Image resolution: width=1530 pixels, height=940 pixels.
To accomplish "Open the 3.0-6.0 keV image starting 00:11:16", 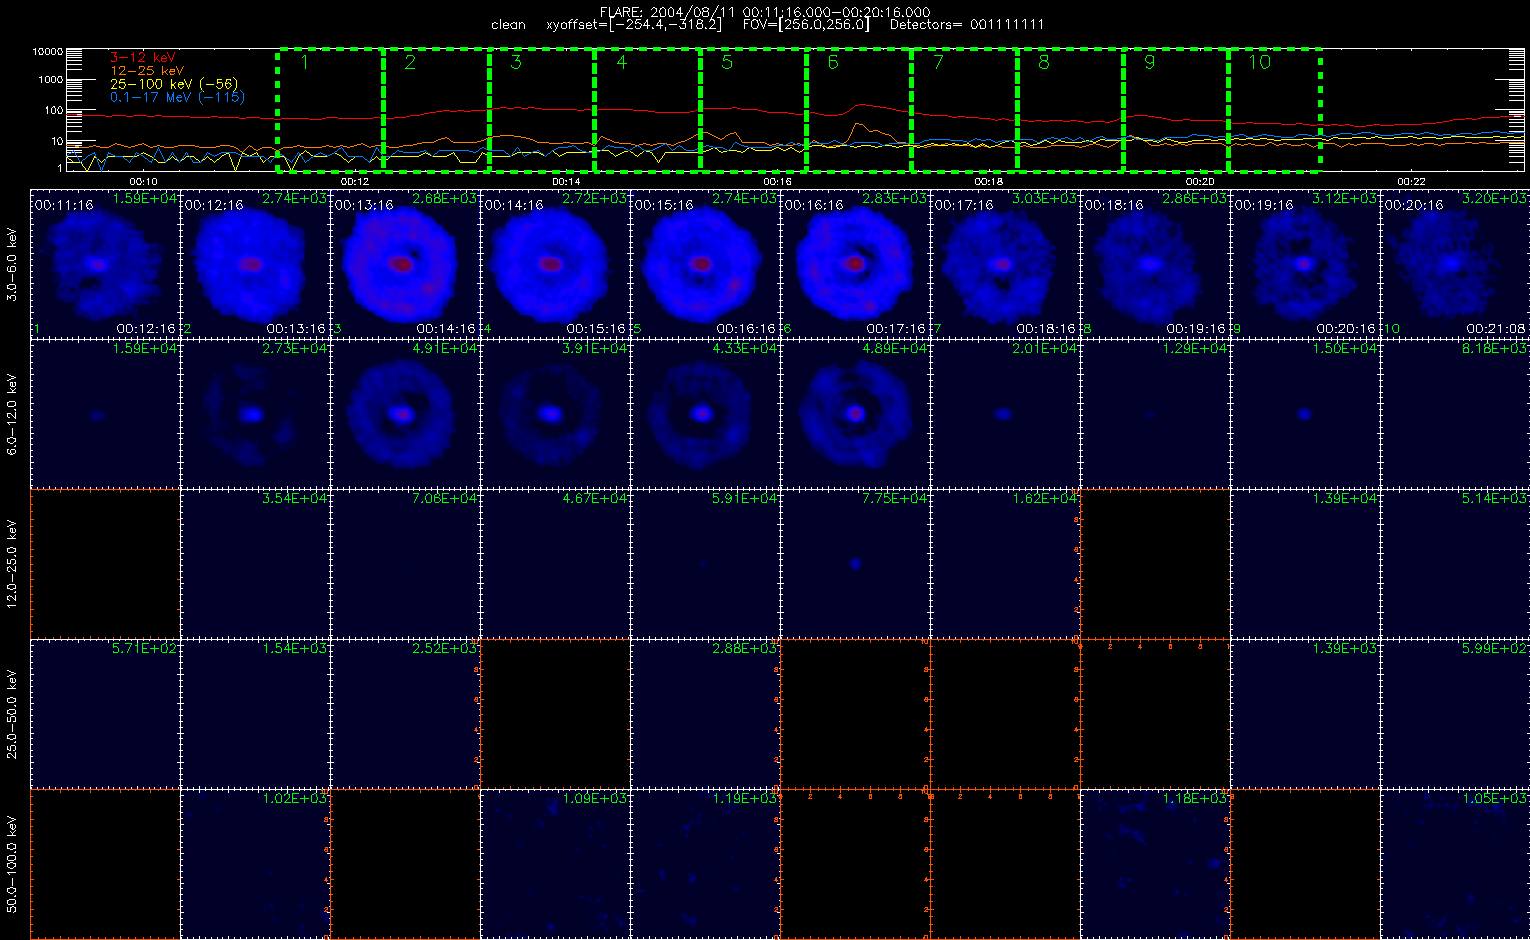I will [x=105, y=264].
